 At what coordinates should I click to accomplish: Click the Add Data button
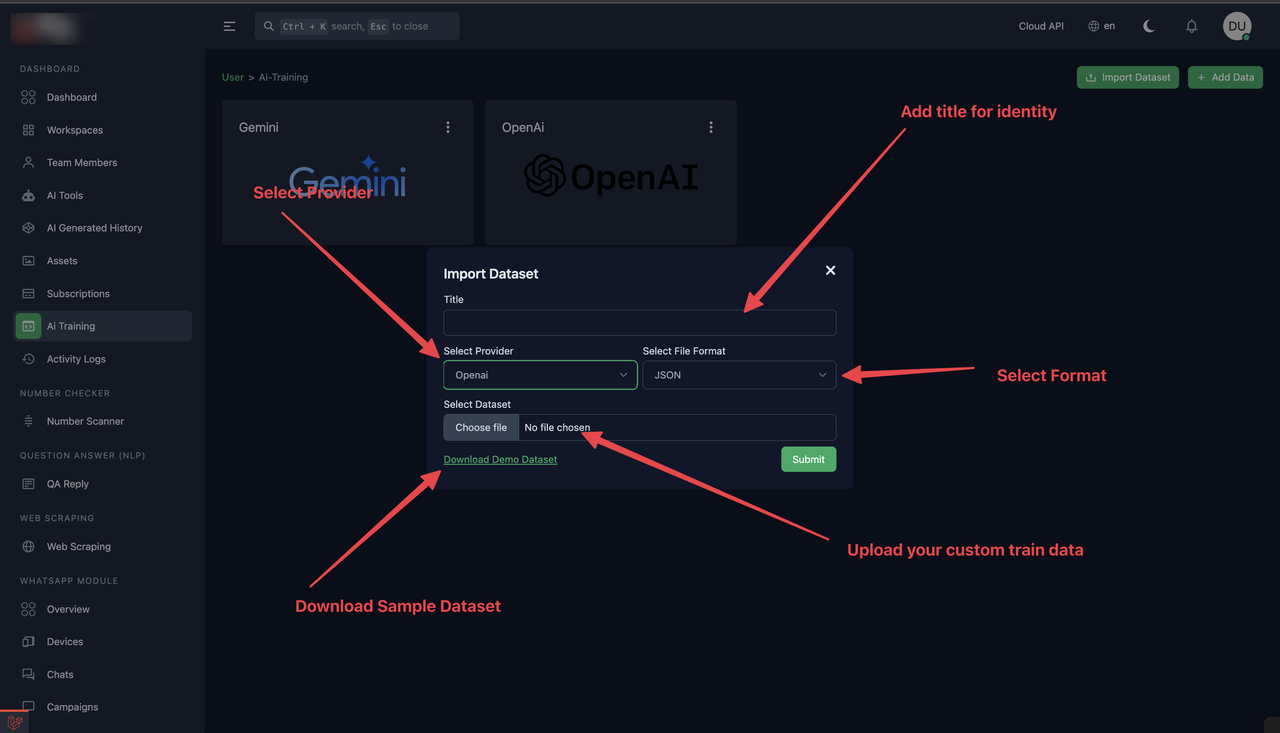[1225, 77]
